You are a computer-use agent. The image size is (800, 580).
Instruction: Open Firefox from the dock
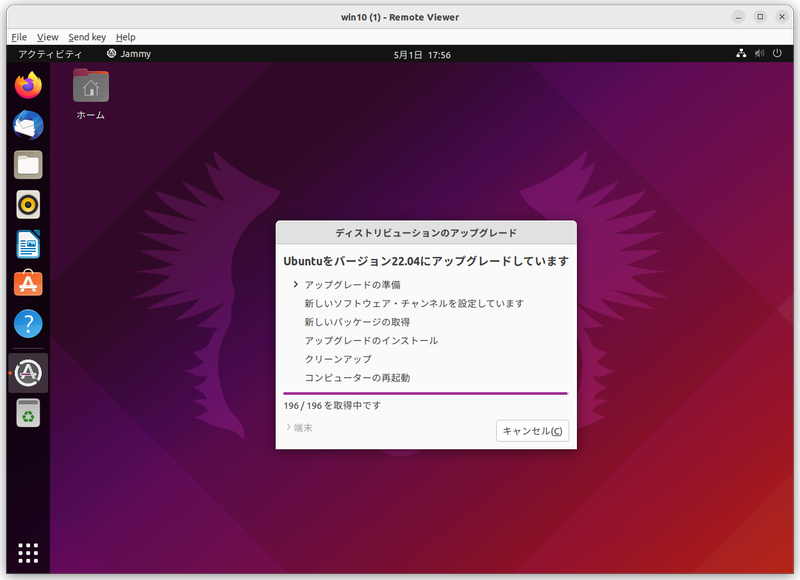point(26,86)
